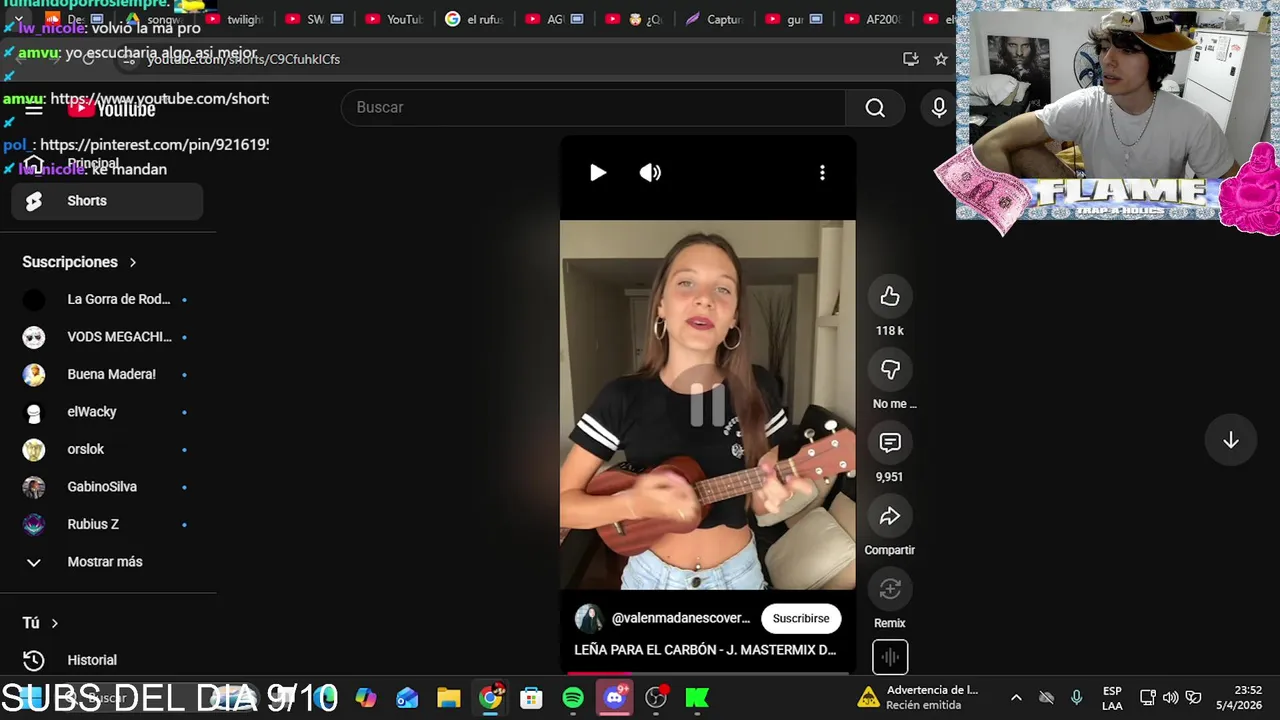Click the search magnifier button

coord(875,108)
